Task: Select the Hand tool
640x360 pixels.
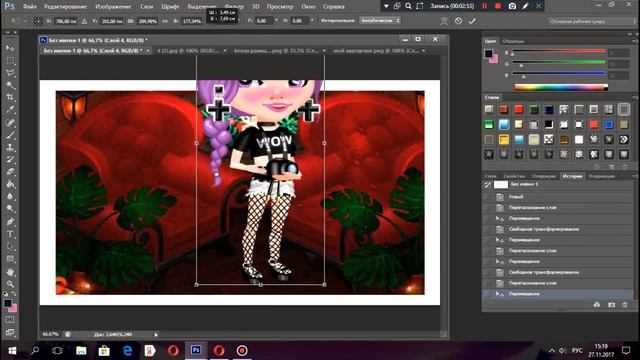Action: tap(10, 271)
